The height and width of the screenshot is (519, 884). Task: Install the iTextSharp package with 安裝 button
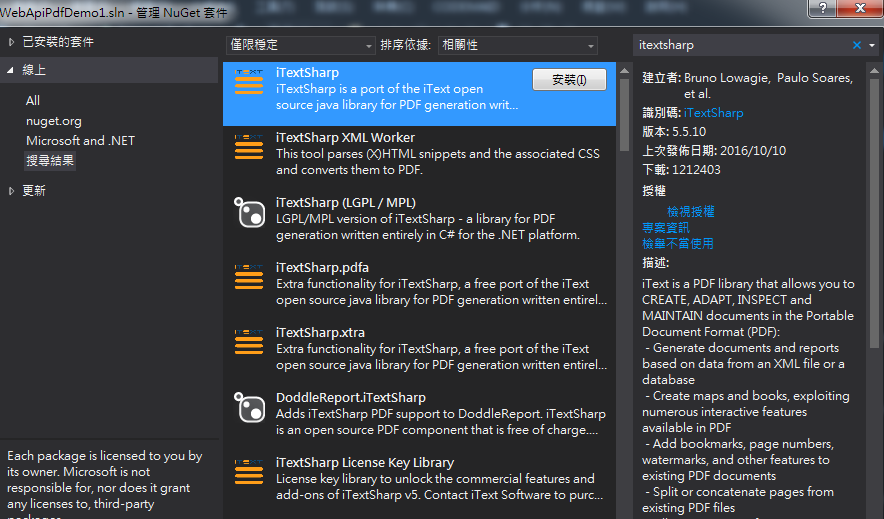pyautogui.click(x=569, y=79)
